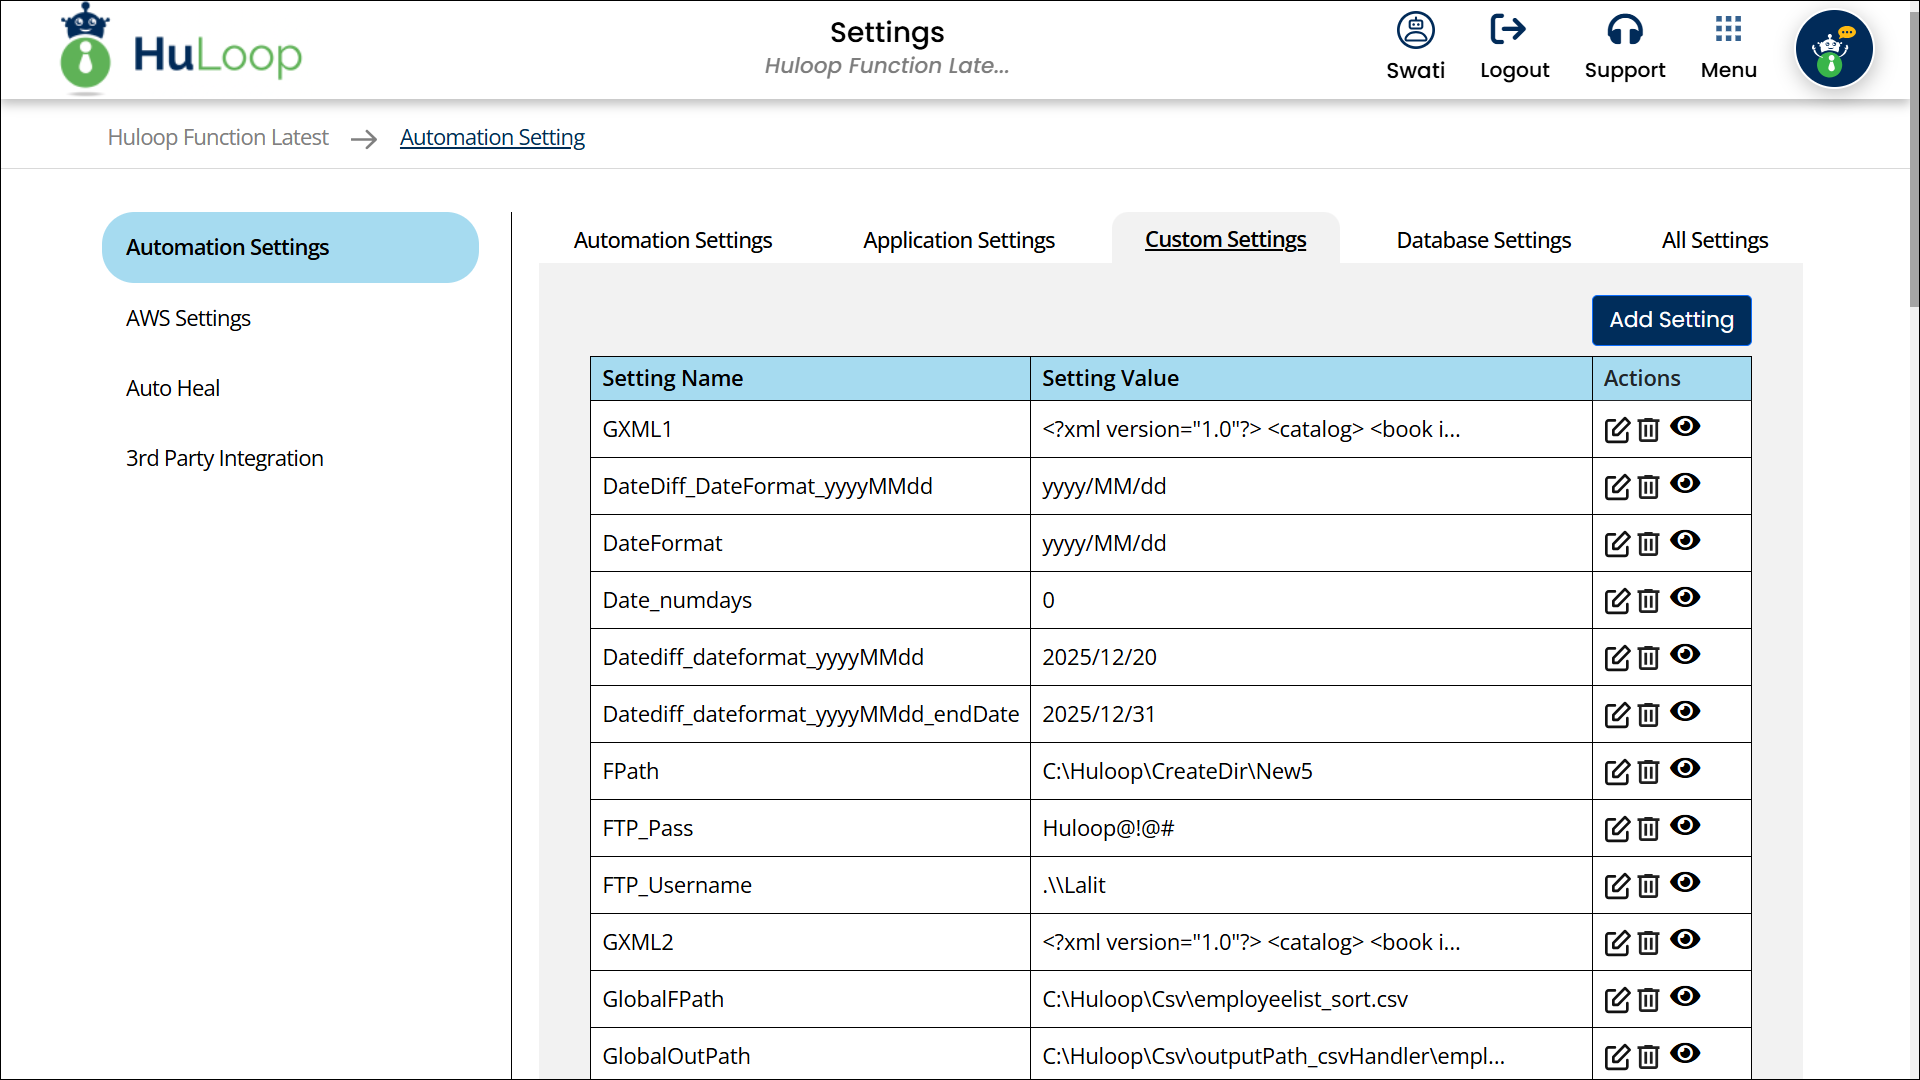This screenshot has height=1080, width=1920.
Task: Show FTP_Pass value with eye icon
Action: [x=1685, y=825]
